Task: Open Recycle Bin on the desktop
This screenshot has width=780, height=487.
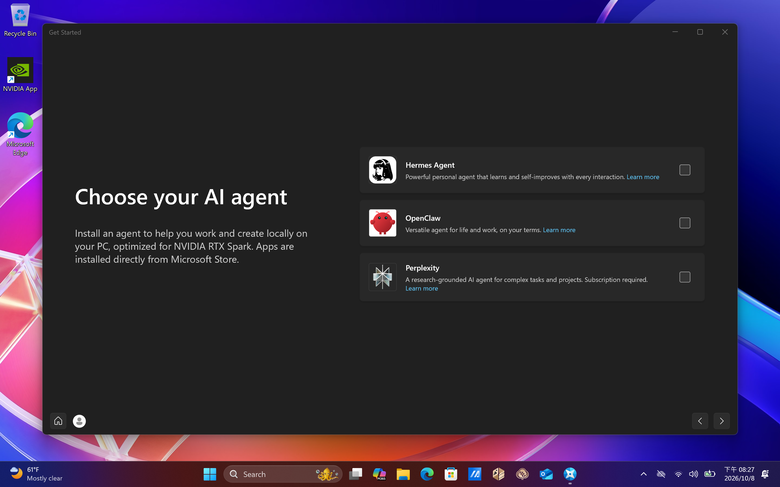Action: 20,20
